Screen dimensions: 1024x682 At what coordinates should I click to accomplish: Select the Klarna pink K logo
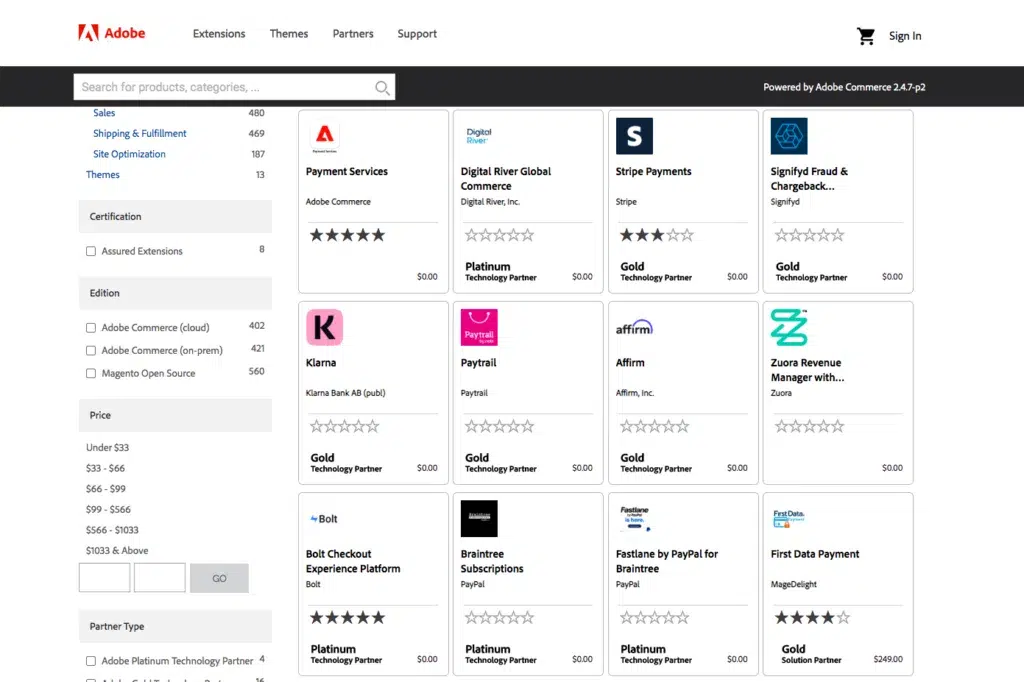[x=324, y=327]
